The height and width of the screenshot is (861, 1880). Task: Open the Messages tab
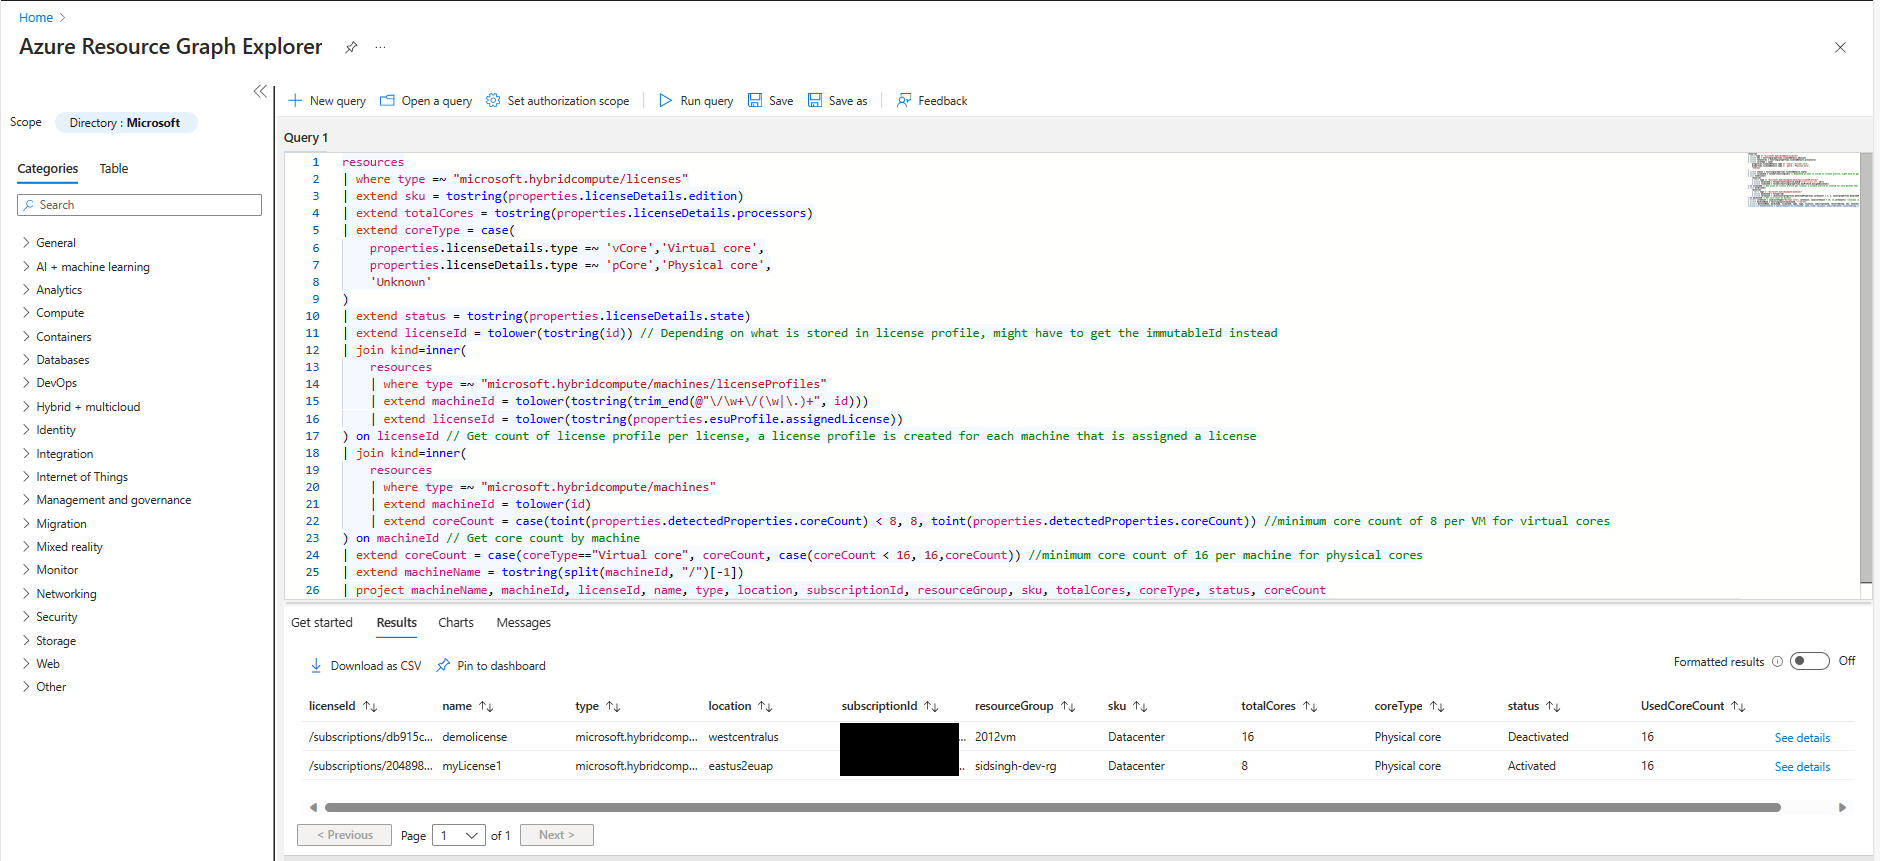click(x=524, y=623)
